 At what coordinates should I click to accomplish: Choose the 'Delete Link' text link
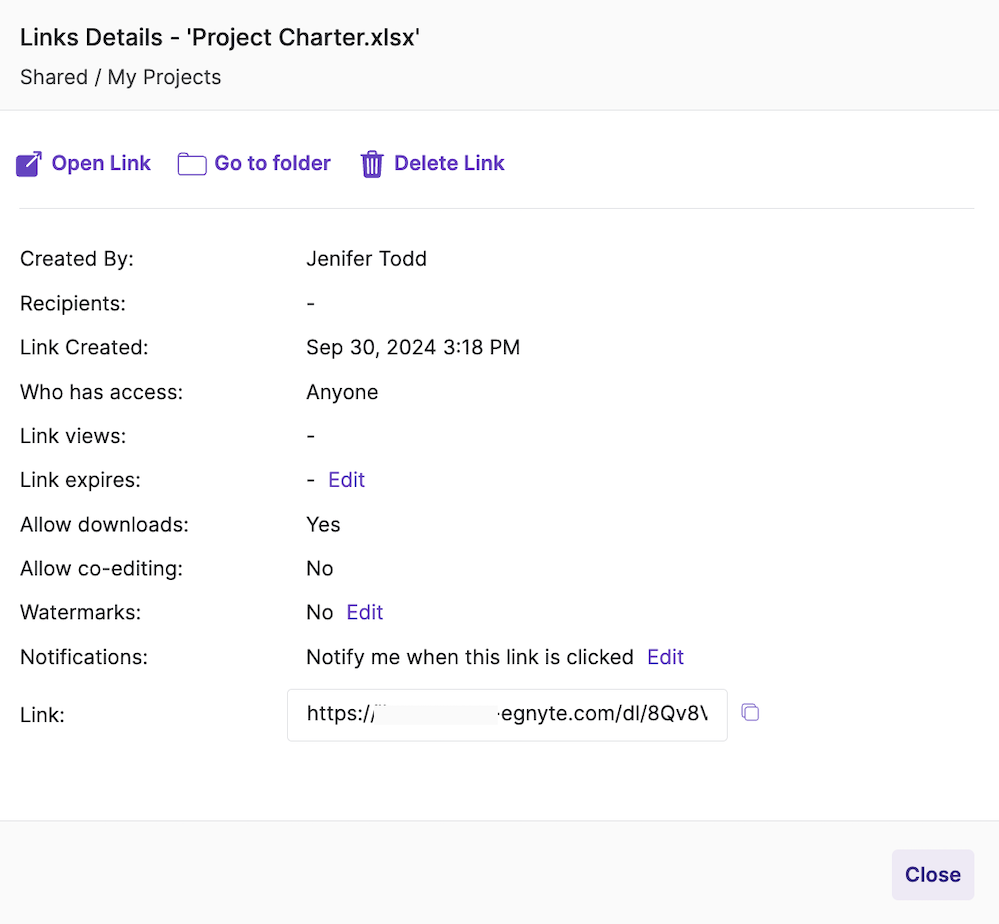449,163
